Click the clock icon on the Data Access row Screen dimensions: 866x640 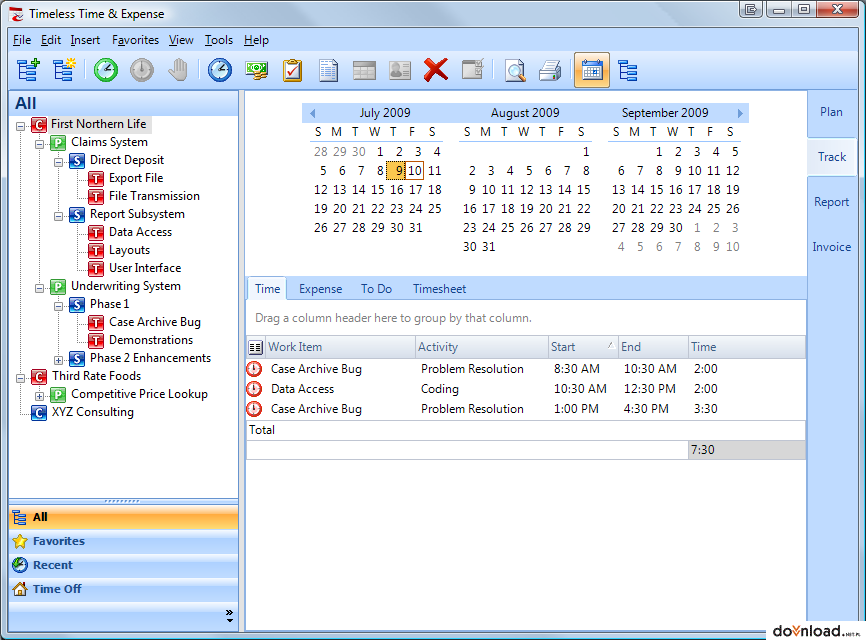tap(254, 389)
